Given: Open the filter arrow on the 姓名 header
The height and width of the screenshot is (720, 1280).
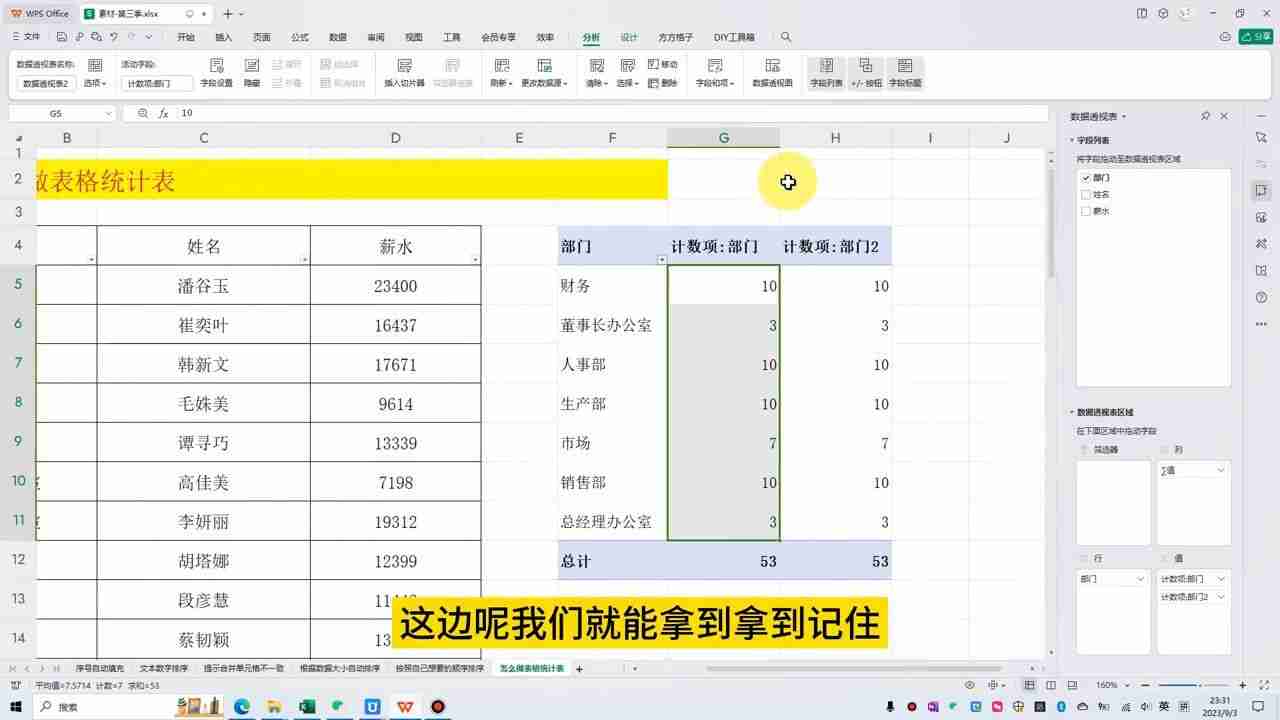Looking at the screenshot, I should (x=304, y=260).
